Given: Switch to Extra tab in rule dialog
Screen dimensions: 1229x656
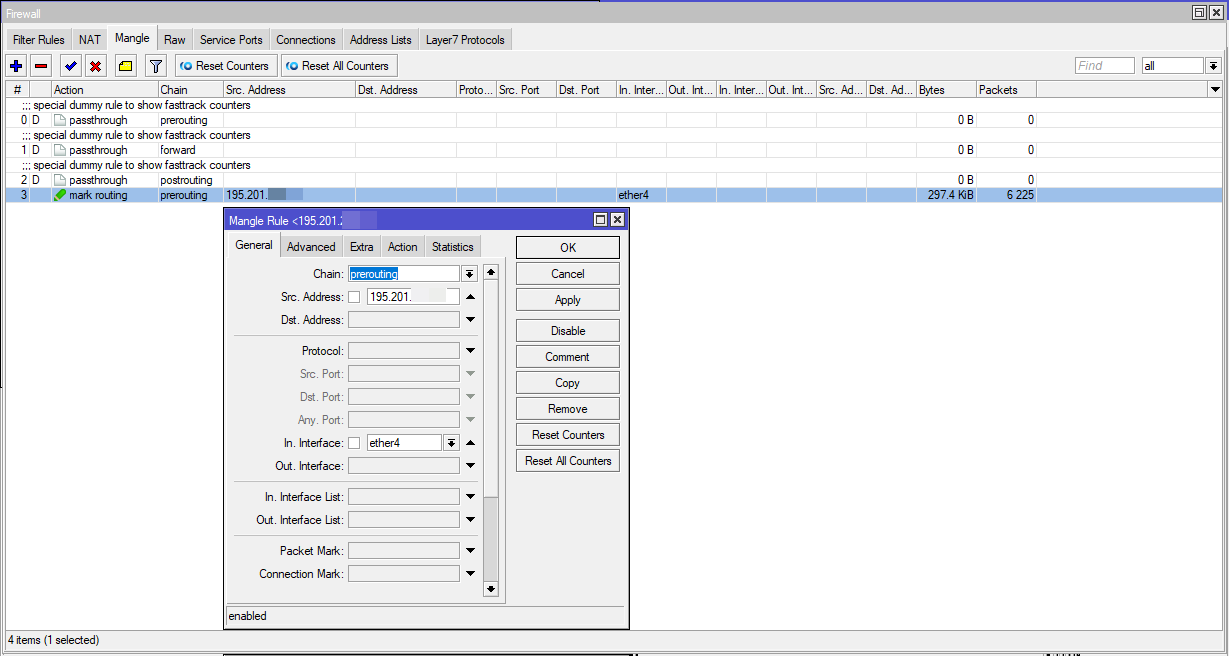Looking at the screenshot, I should tap(362, 247).
